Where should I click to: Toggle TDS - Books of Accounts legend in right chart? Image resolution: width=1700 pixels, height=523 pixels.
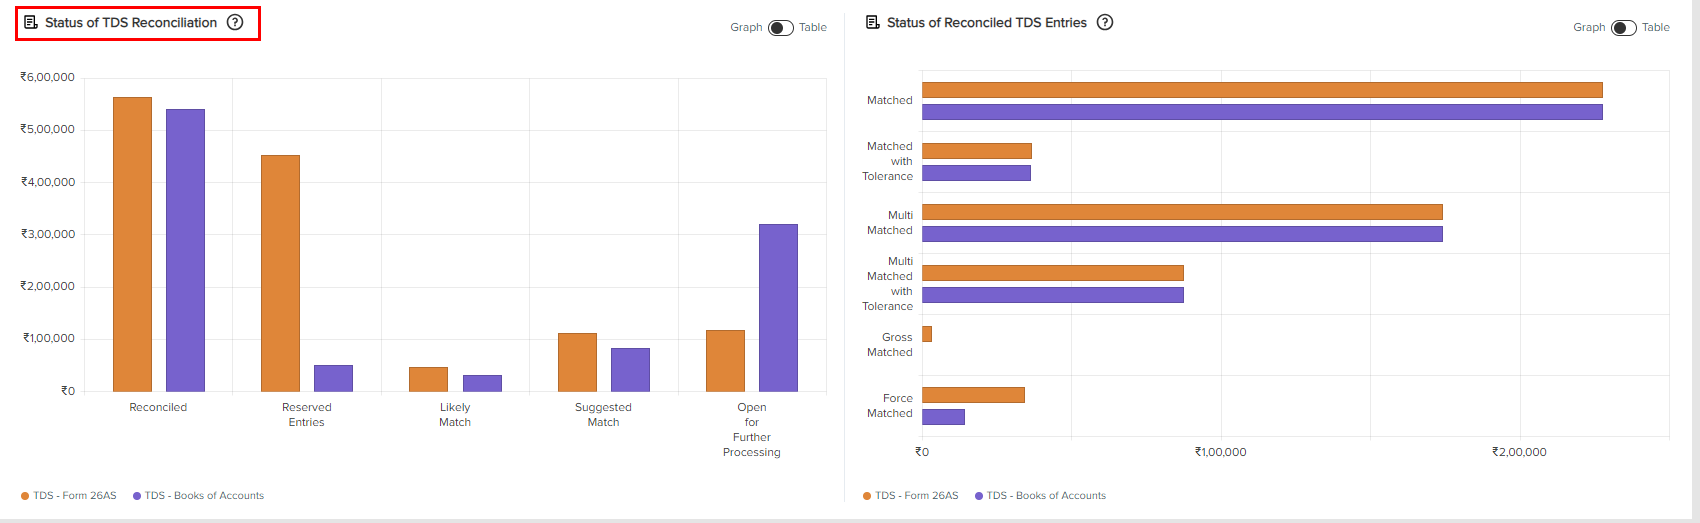(x=1041, y=496)
